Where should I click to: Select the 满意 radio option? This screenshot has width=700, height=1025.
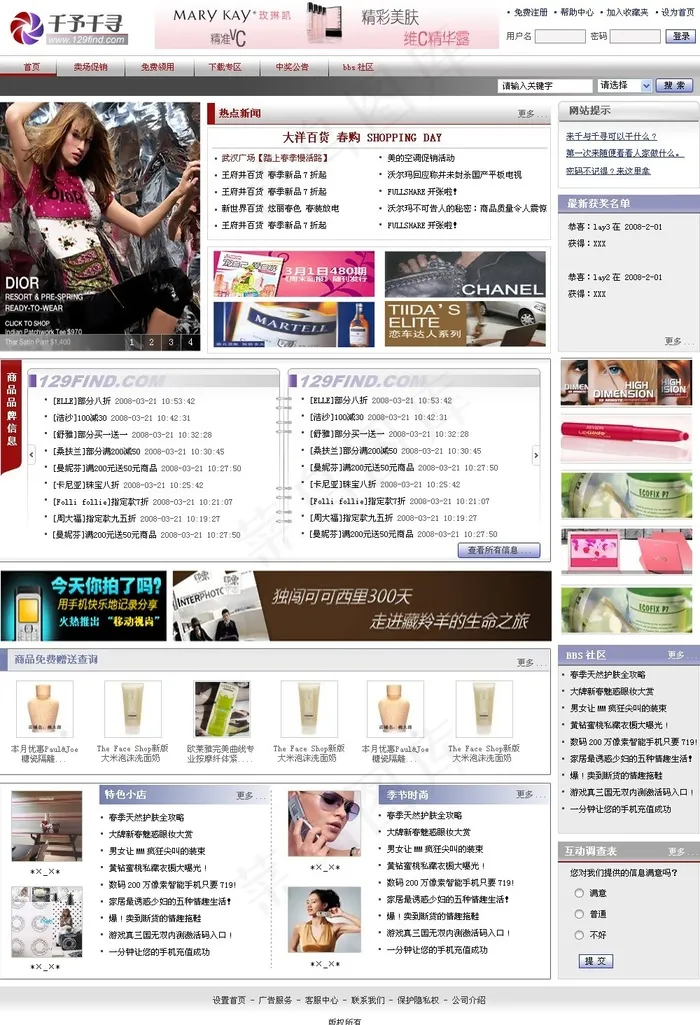579,893
